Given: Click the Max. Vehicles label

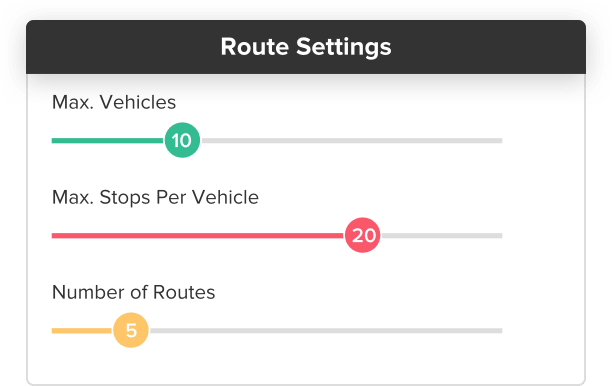Looking at the screenshot, I should pyautogui.click(x=114, y=102).
